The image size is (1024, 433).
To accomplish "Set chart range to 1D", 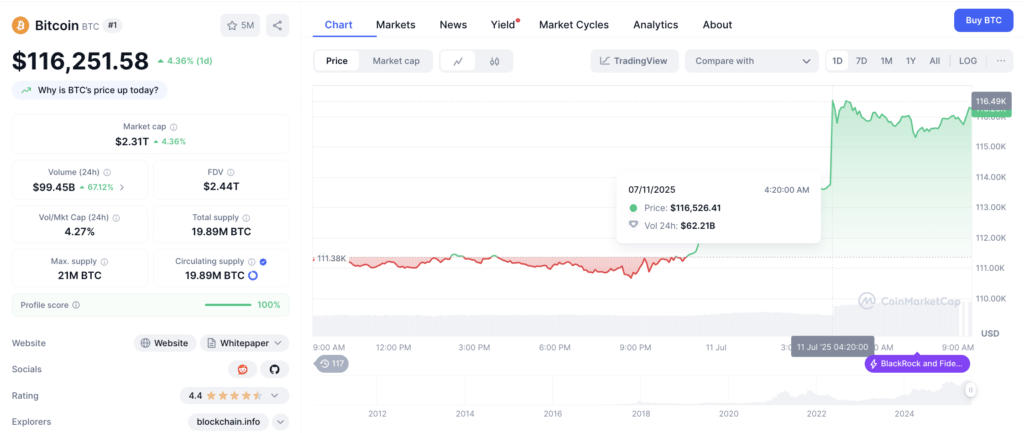I will coord(837,61).
